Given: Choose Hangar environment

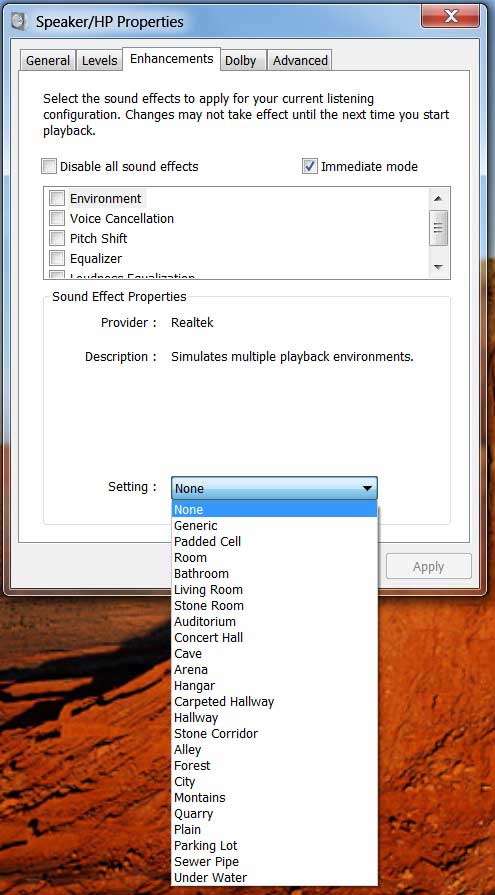Looking at the screenshot, I should 275,686.
